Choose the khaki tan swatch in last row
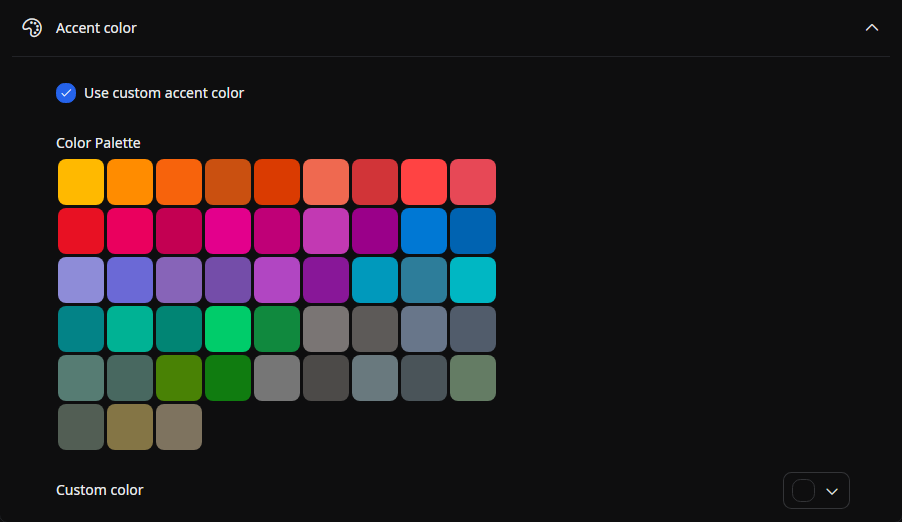The image size is (902, 522). 130,426
